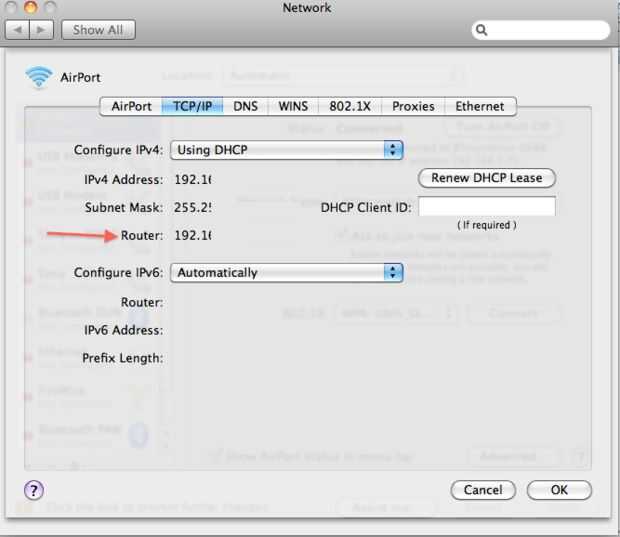This screenshot has width=620, height=537.
Task: Open the DNS tab
Action: pos(246,106)
